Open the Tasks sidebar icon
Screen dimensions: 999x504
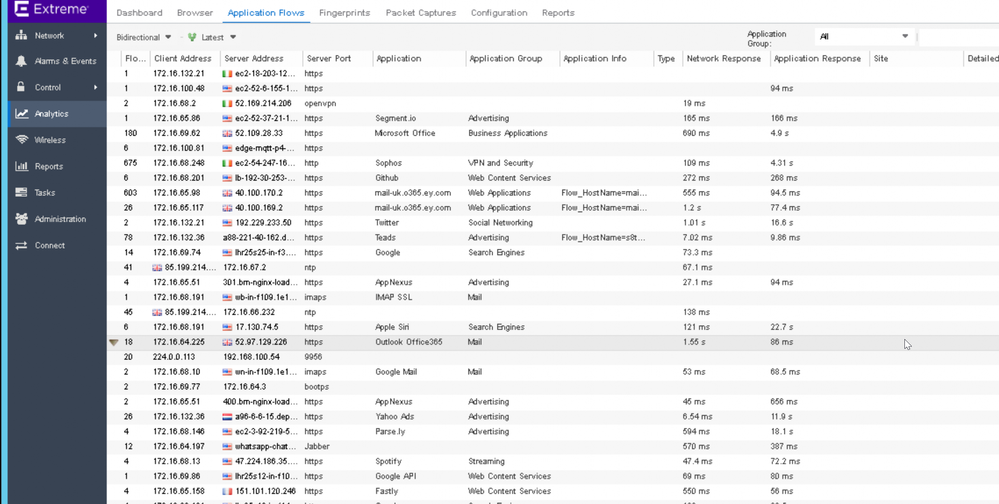point(21,193)
